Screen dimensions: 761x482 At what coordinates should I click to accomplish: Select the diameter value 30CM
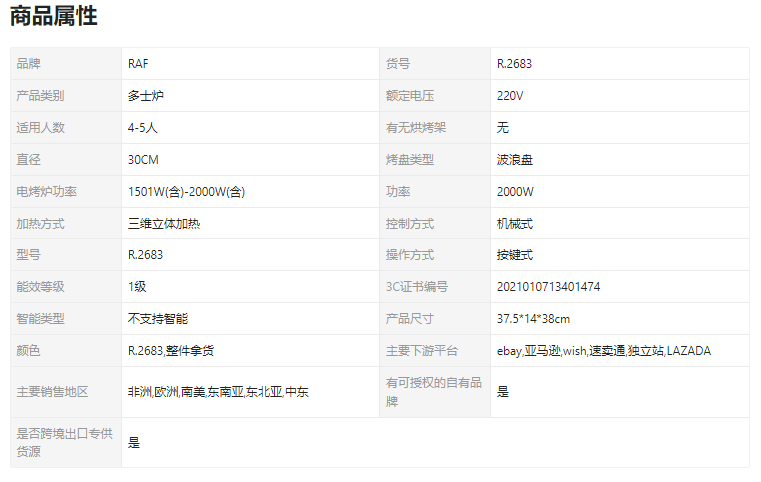tap(143, 160)
